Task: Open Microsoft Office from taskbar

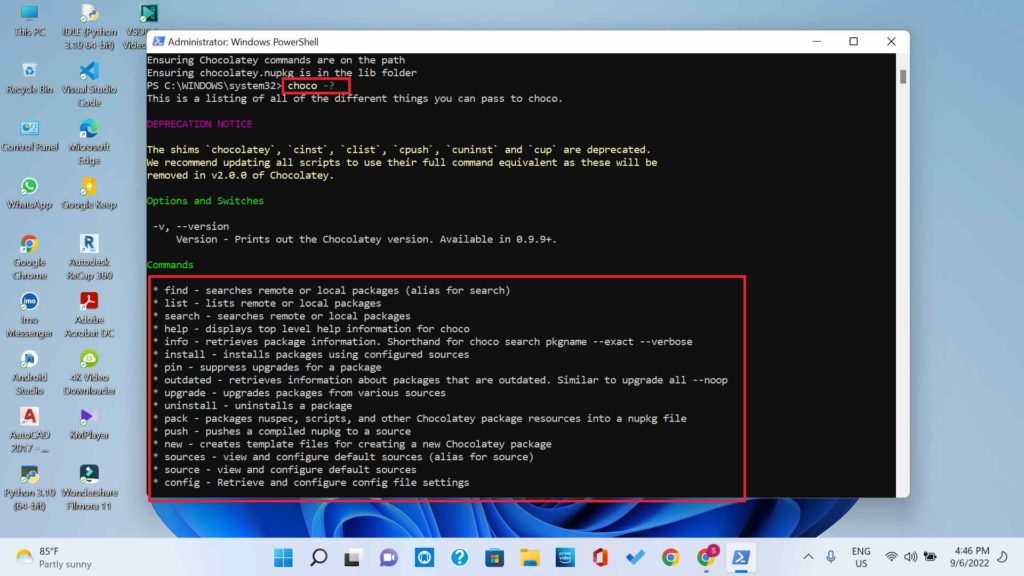Action: (x=600, y=557)
